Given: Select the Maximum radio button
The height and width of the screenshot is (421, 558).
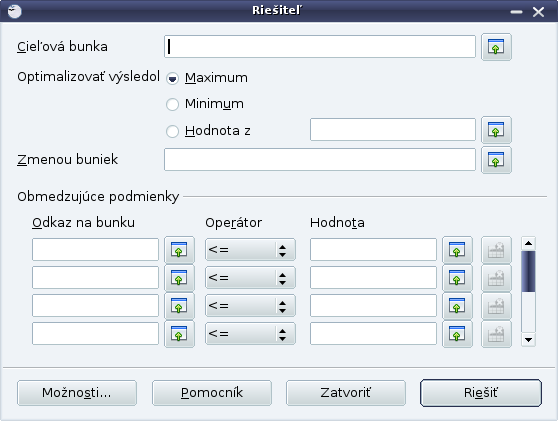Looking at the screenshot, I should coord(173,78).
